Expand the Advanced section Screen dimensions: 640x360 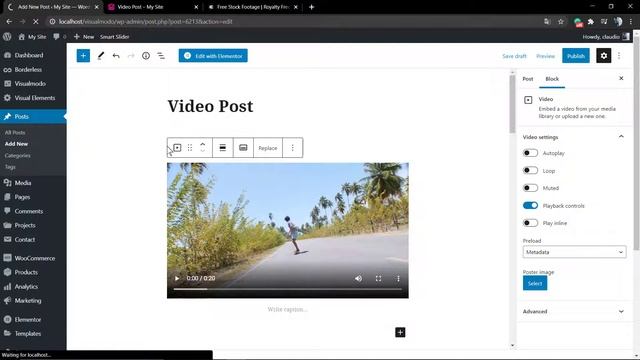(574, 311)
